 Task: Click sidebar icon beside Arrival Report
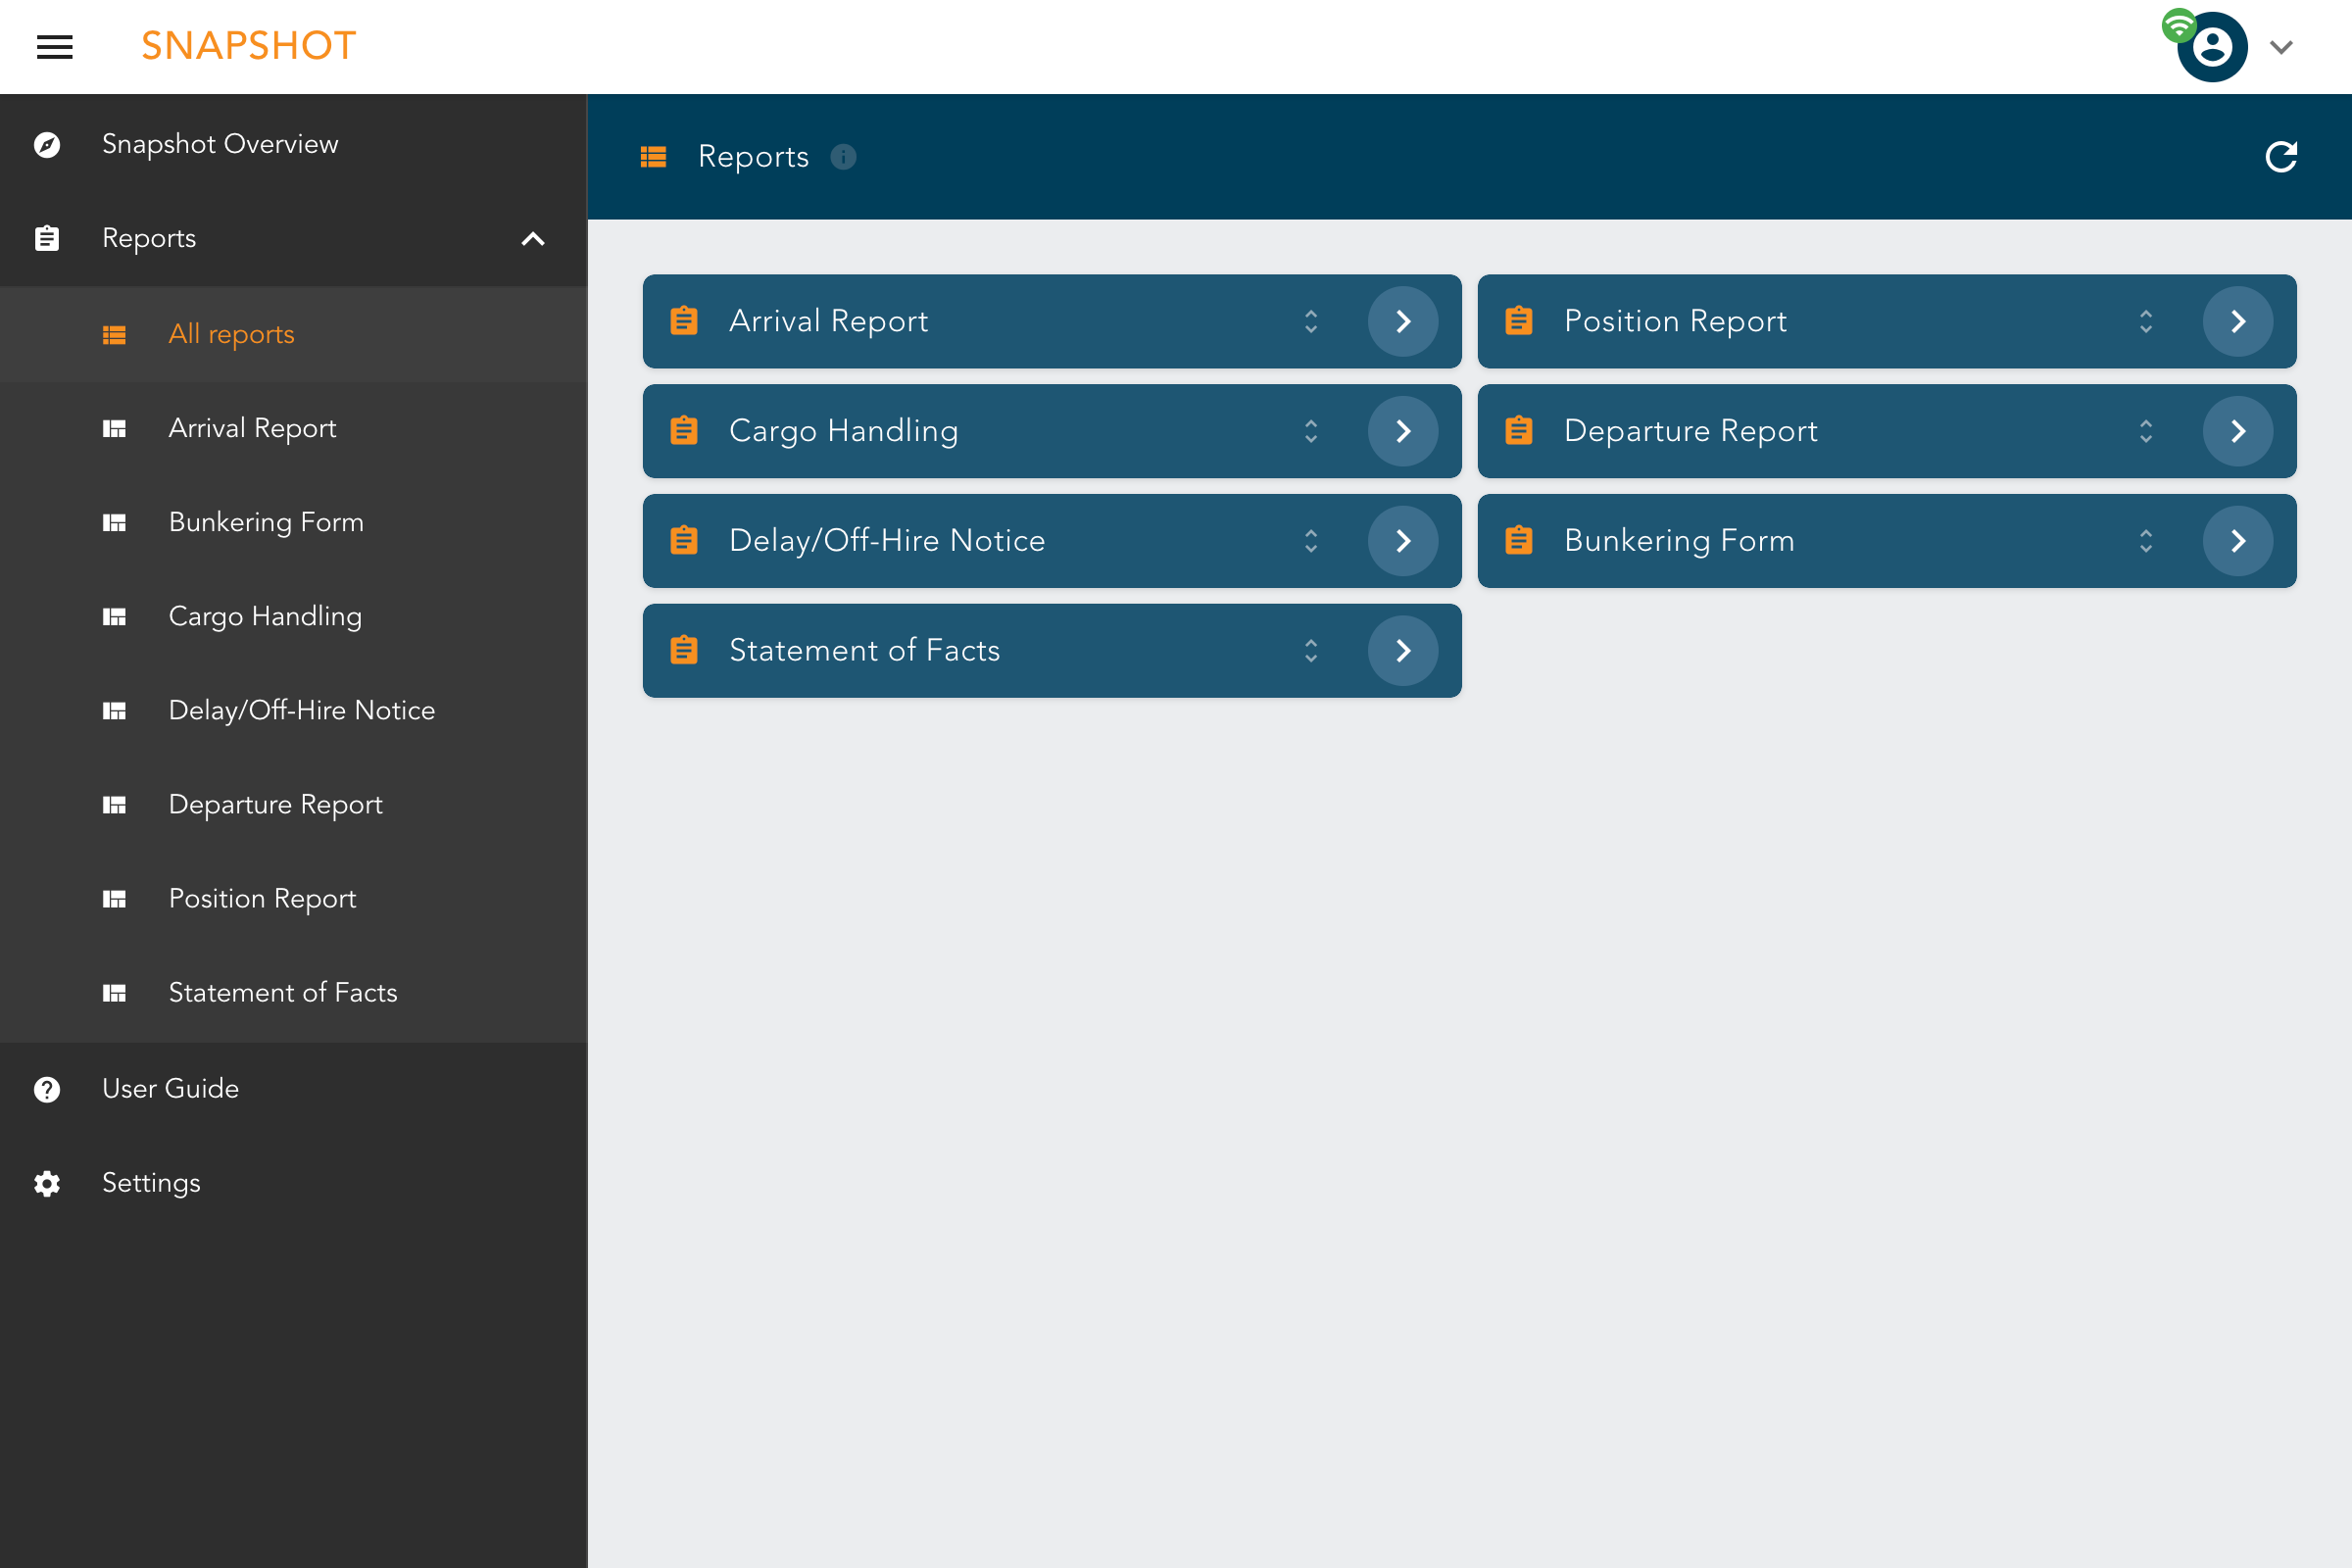pos(114,429)
